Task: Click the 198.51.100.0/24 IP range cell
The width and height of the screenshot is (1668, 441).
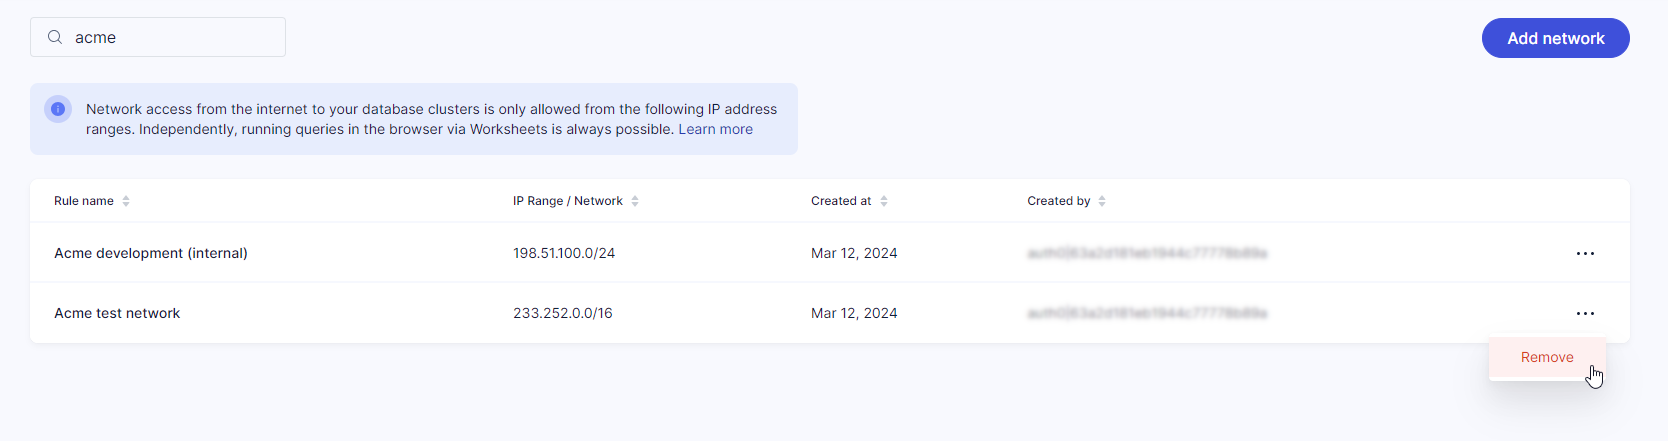Action: tap(564, 253)
